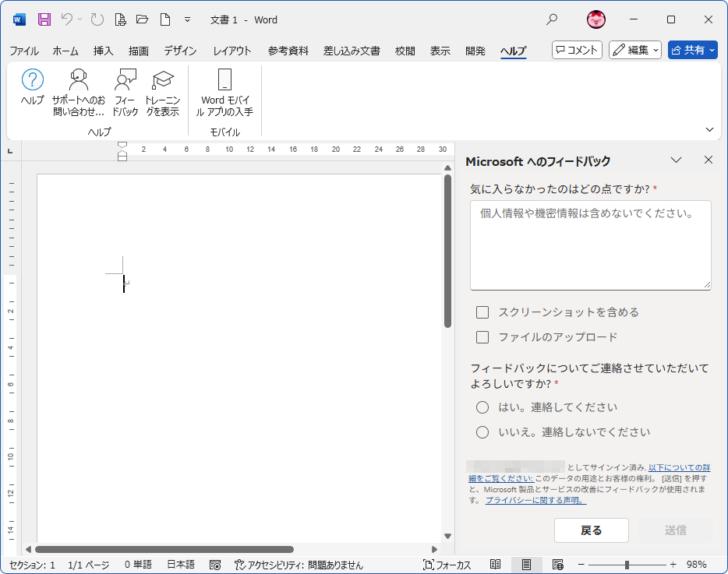Open the 編集 mode dropdown

point(635,50)
